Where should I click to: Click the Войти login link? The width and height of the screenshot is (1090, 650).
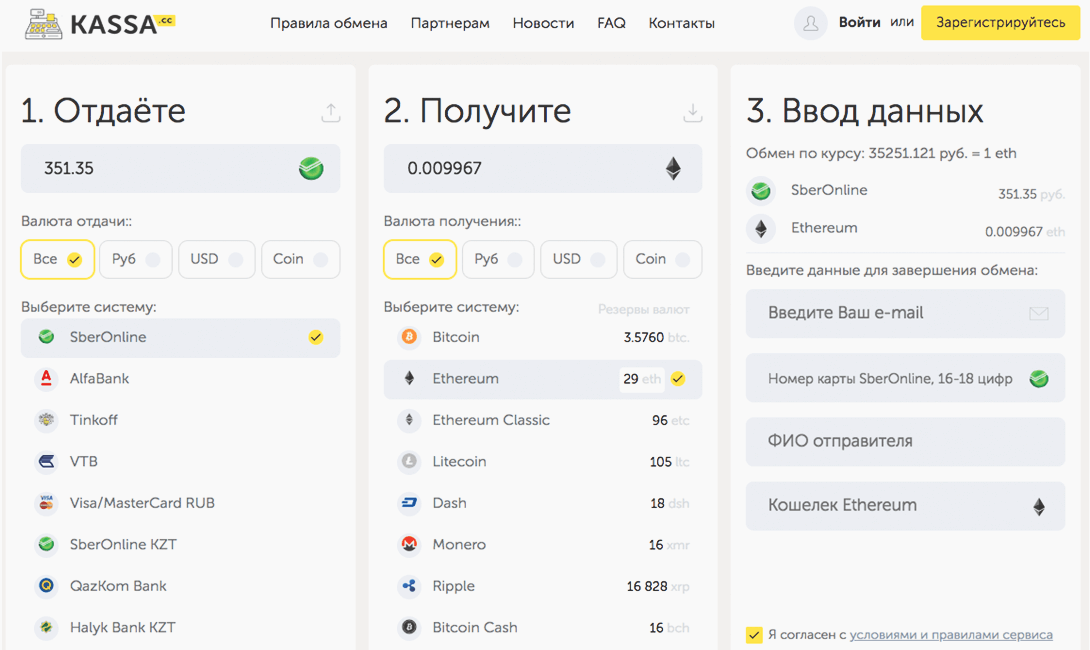[859, 22]
